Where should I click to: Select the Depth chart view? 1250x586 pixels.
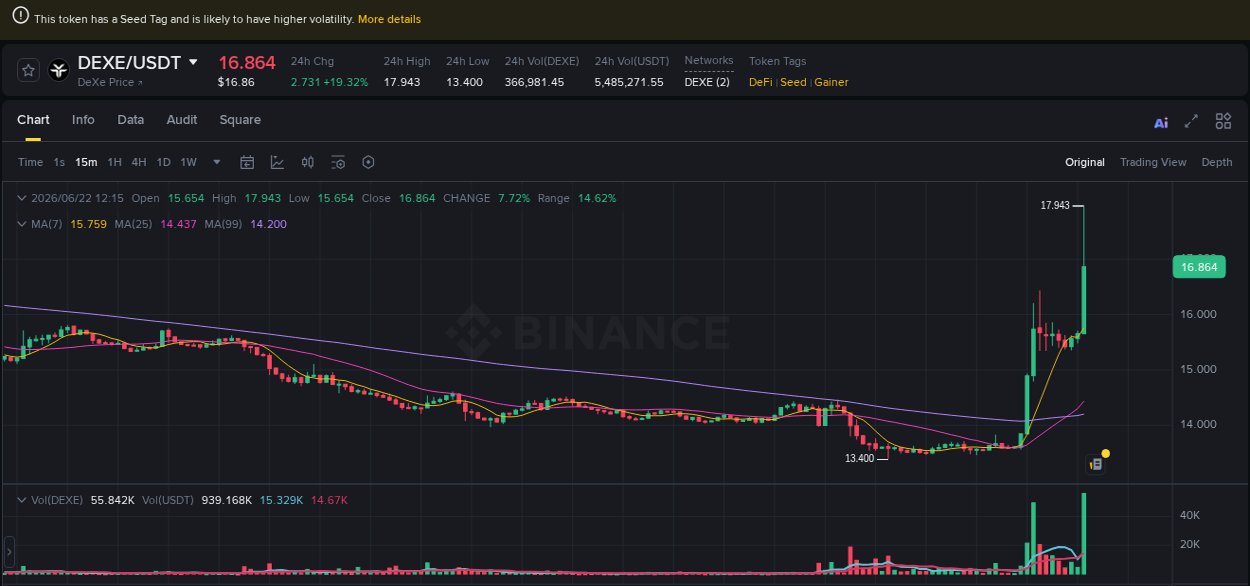point(1217,162)
